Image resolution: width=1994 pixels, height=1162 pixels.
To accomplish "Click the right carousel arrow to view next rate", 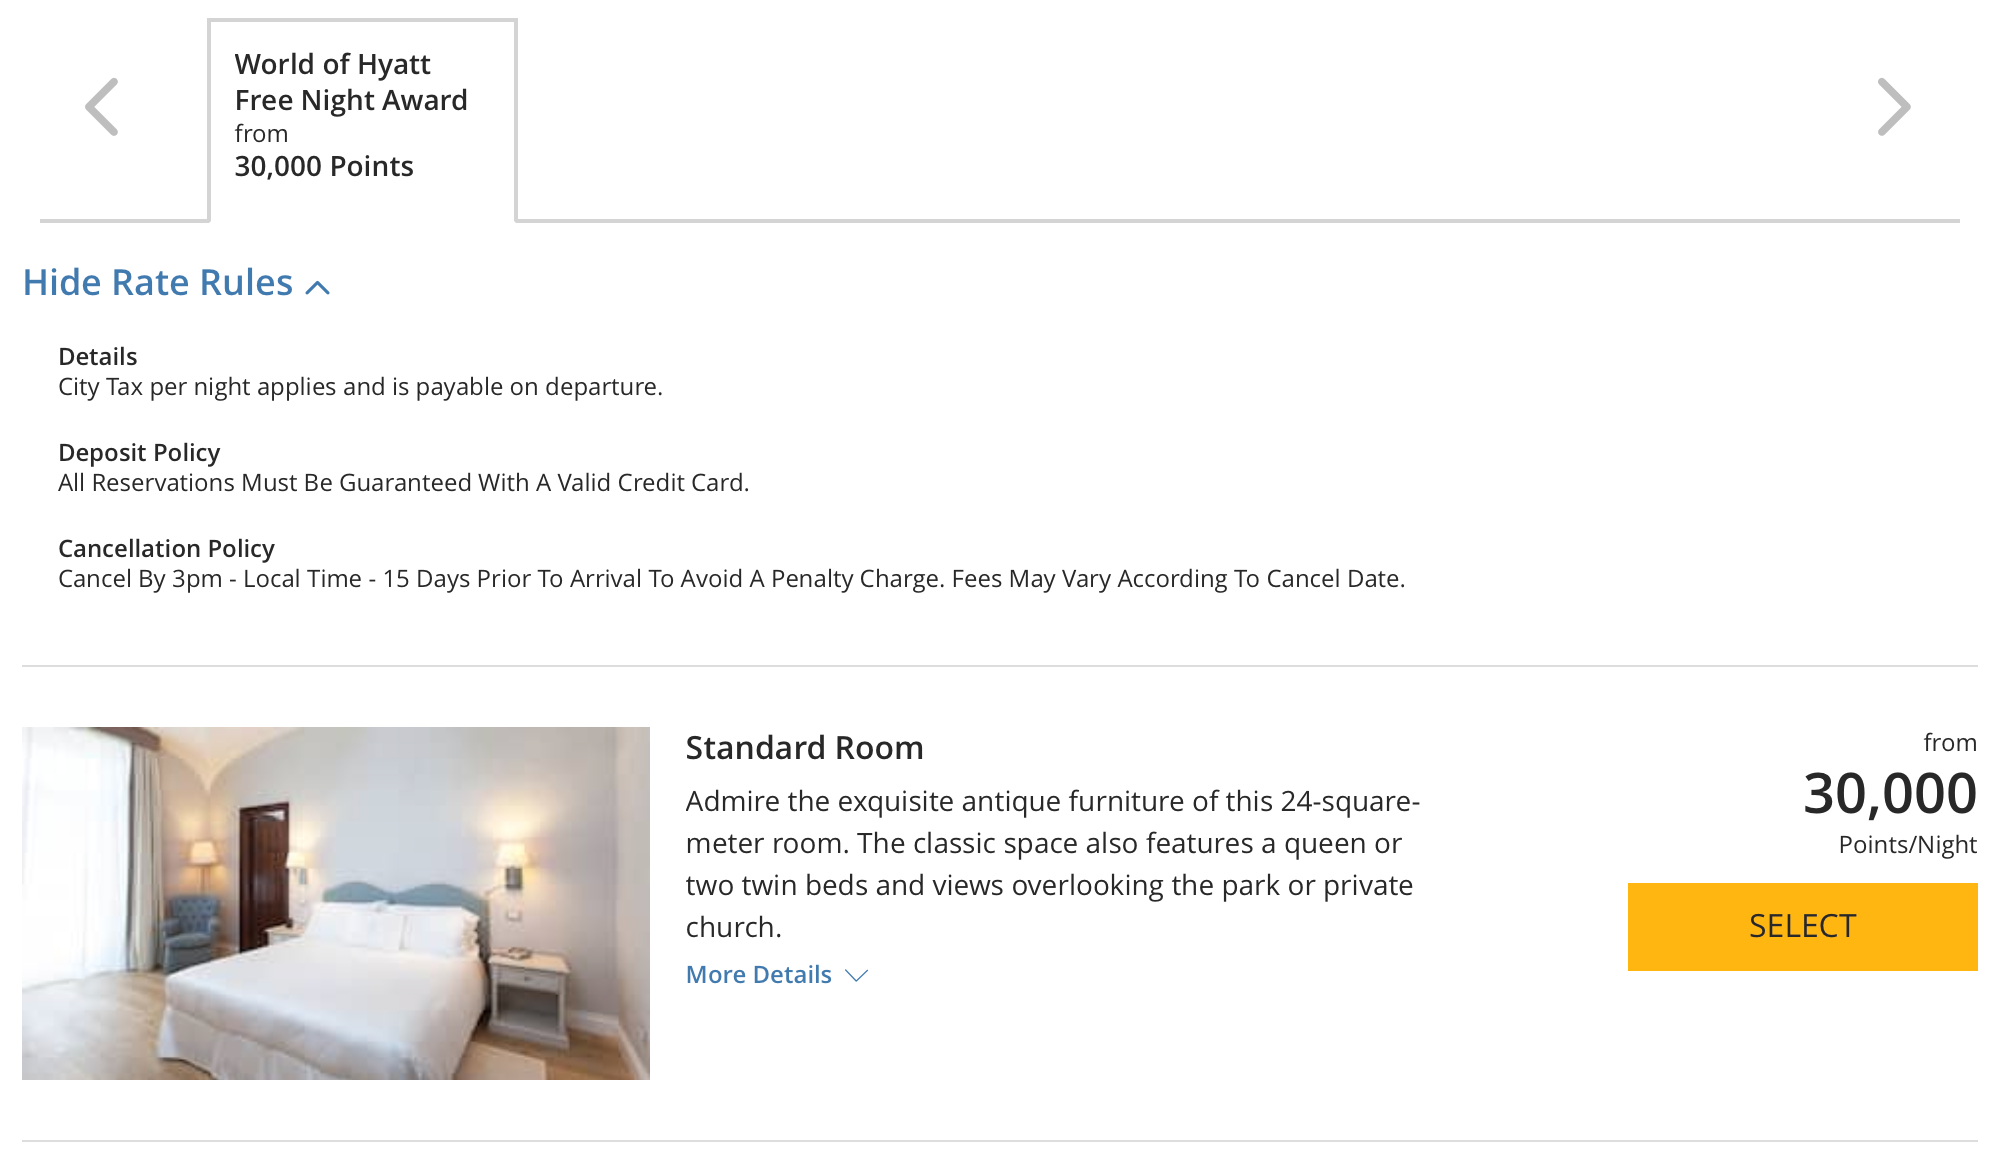I will 1893,105.
